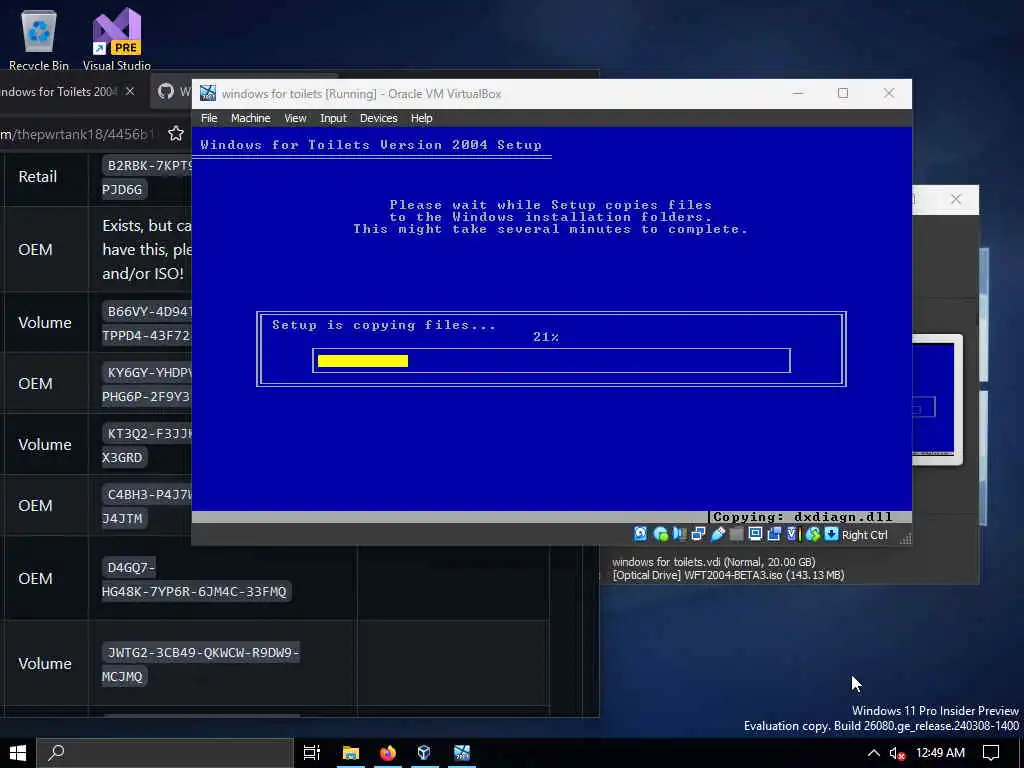Click the VM preview thumbnail in VirtualBox Manager
This screenshot has height=768, width=1024.
936,399
